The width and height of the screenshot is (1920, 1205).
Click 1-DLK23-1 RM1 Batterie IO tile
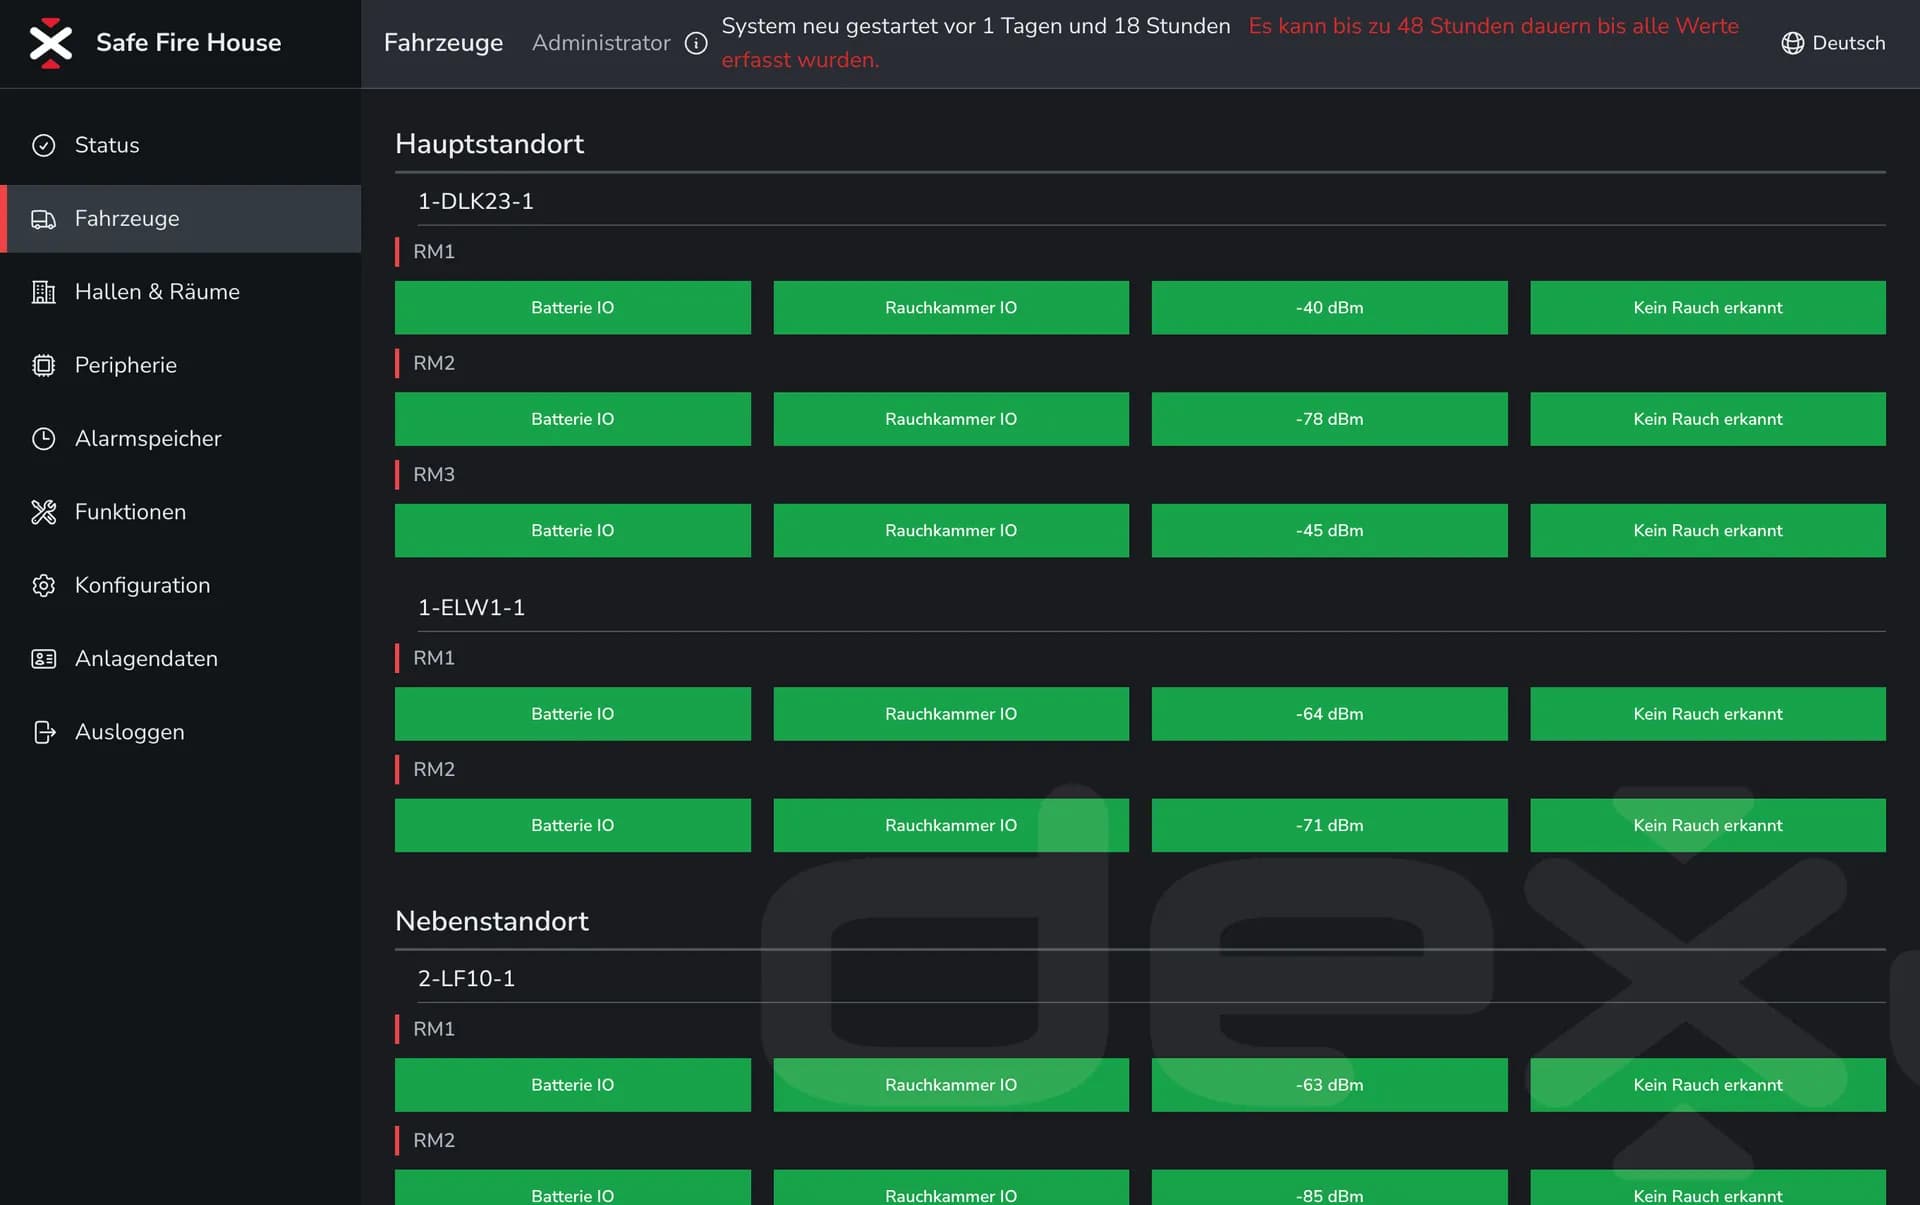tap(572, 307)
